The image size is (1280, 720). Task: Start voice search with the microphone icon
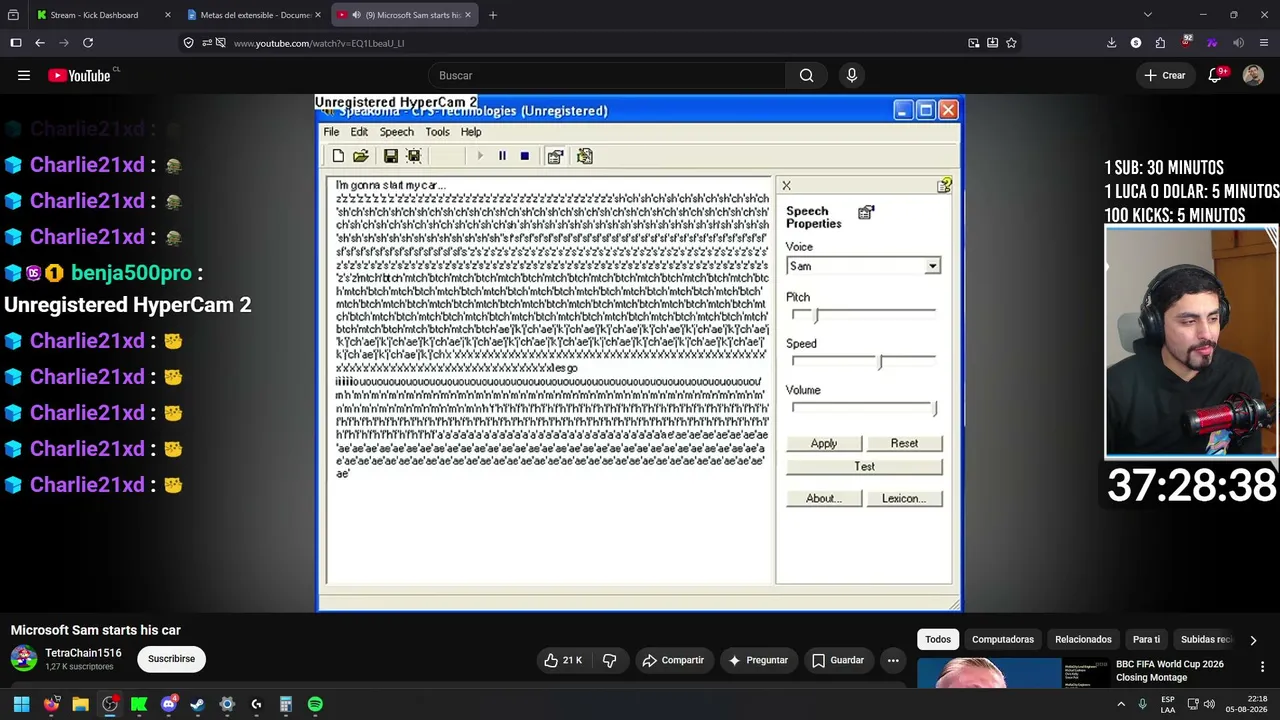pos(852,75)
